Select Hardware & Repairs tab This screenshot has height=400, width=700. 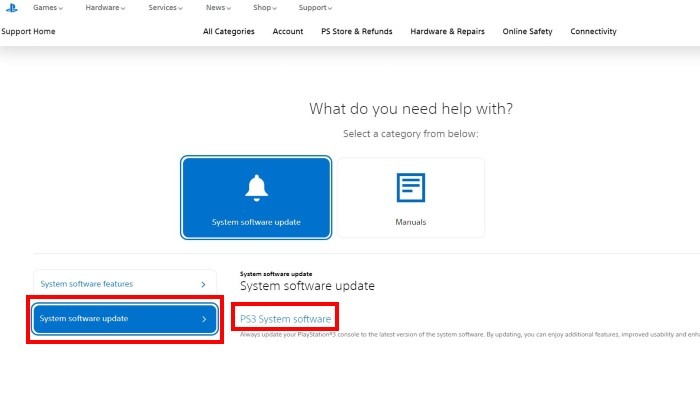pyautogui.click(x=447, y=32)
